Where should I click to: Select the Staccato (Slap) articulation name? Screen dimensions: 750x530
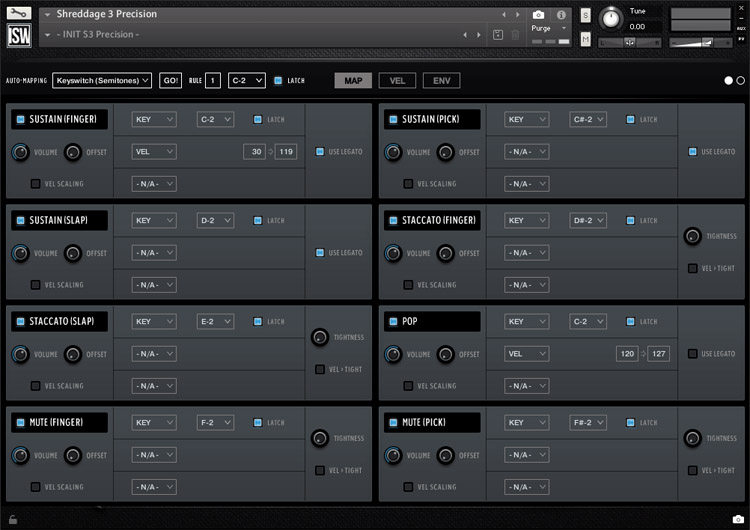pos(62,321)
